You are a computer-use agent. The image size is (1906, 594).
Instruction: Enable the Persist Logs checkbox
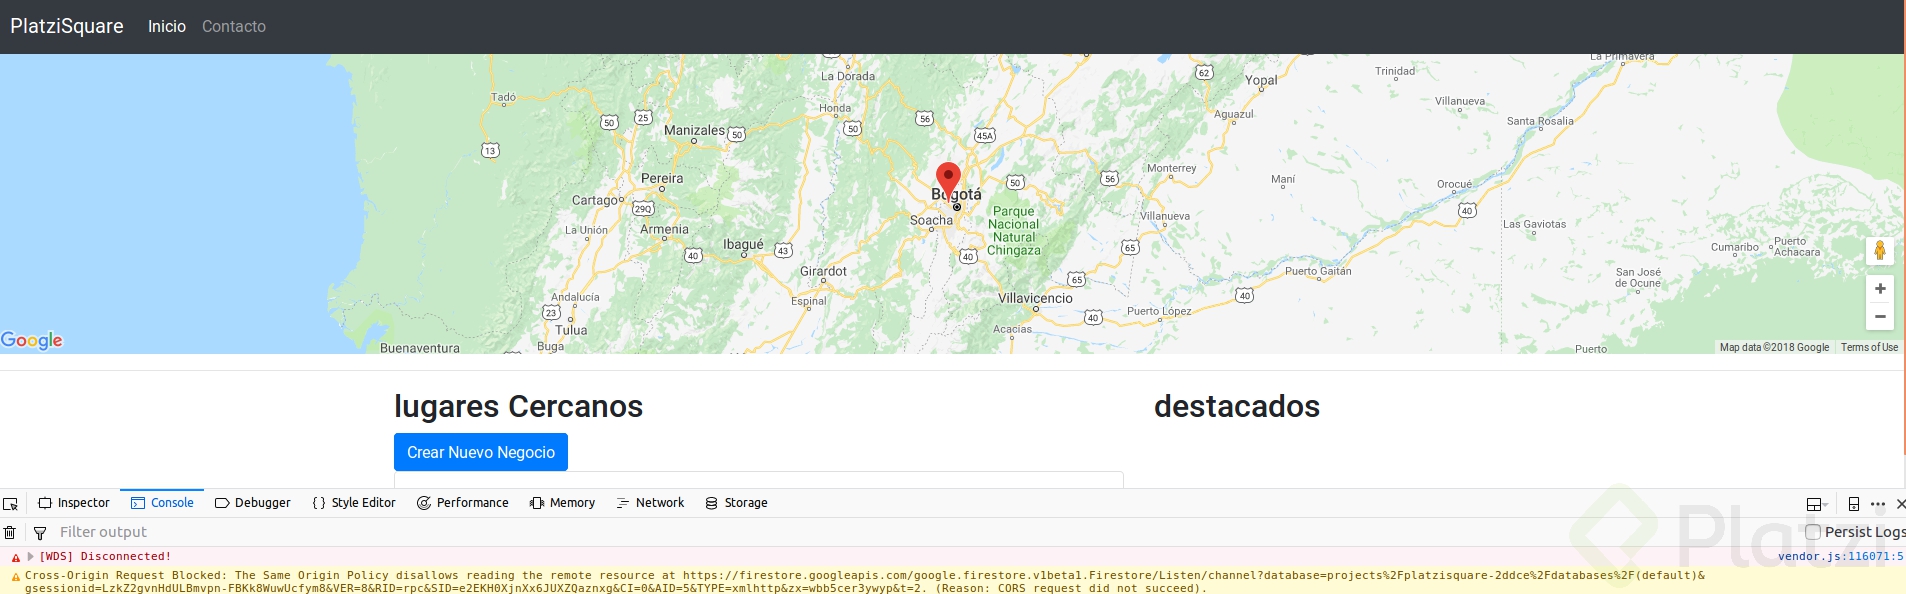pyautogui.click(x=1813, y=532)
